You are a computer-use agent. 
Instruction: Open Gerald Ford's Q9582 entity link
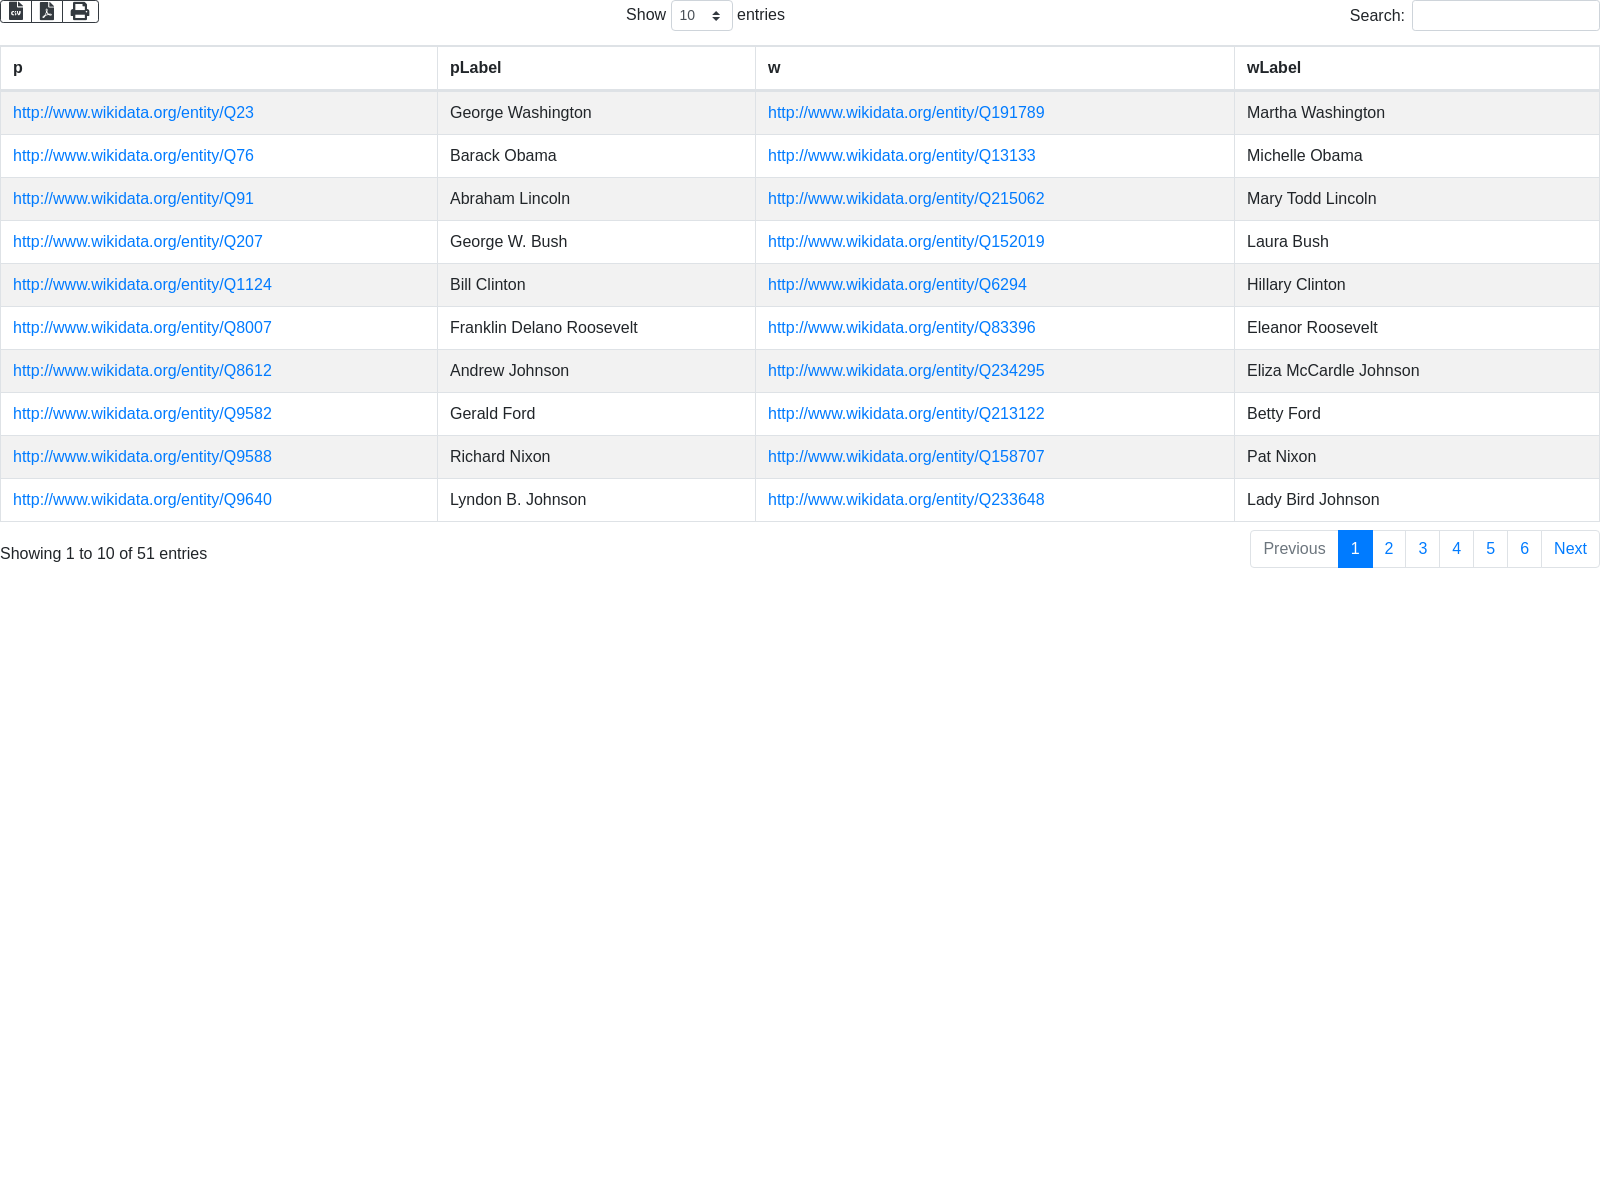tap(142, 414)
